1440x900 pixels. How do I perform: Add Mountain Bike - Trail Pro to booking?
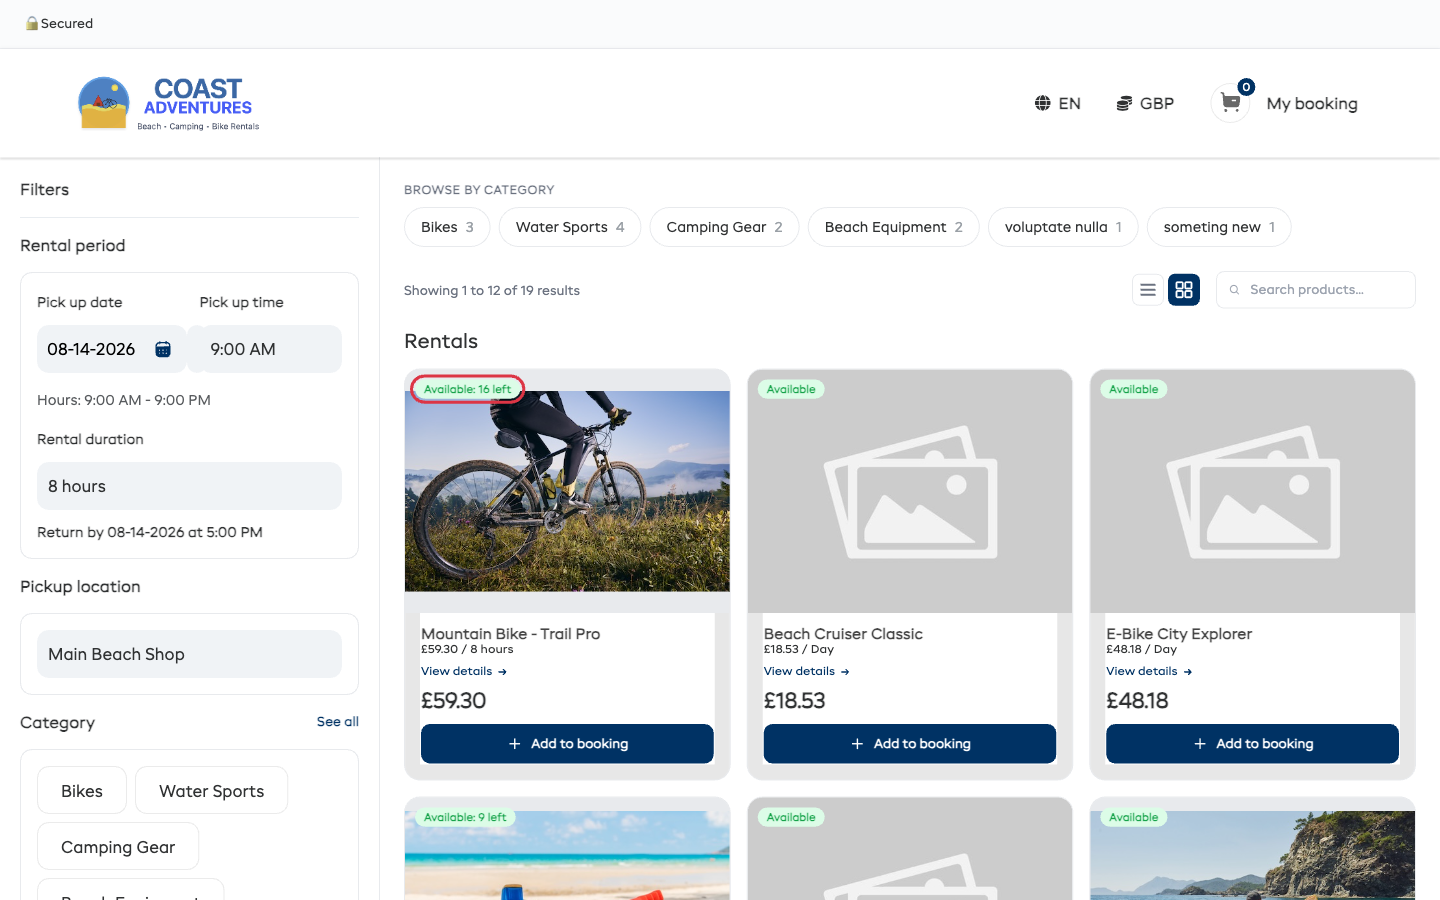(x=567, y=744)
